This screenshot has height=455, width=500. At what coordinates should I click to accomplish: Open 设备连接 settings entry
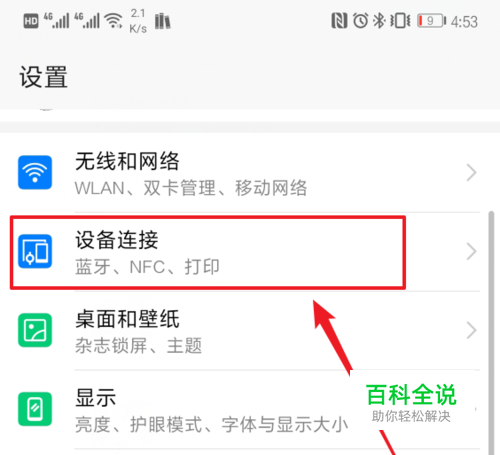coord(250,252)
